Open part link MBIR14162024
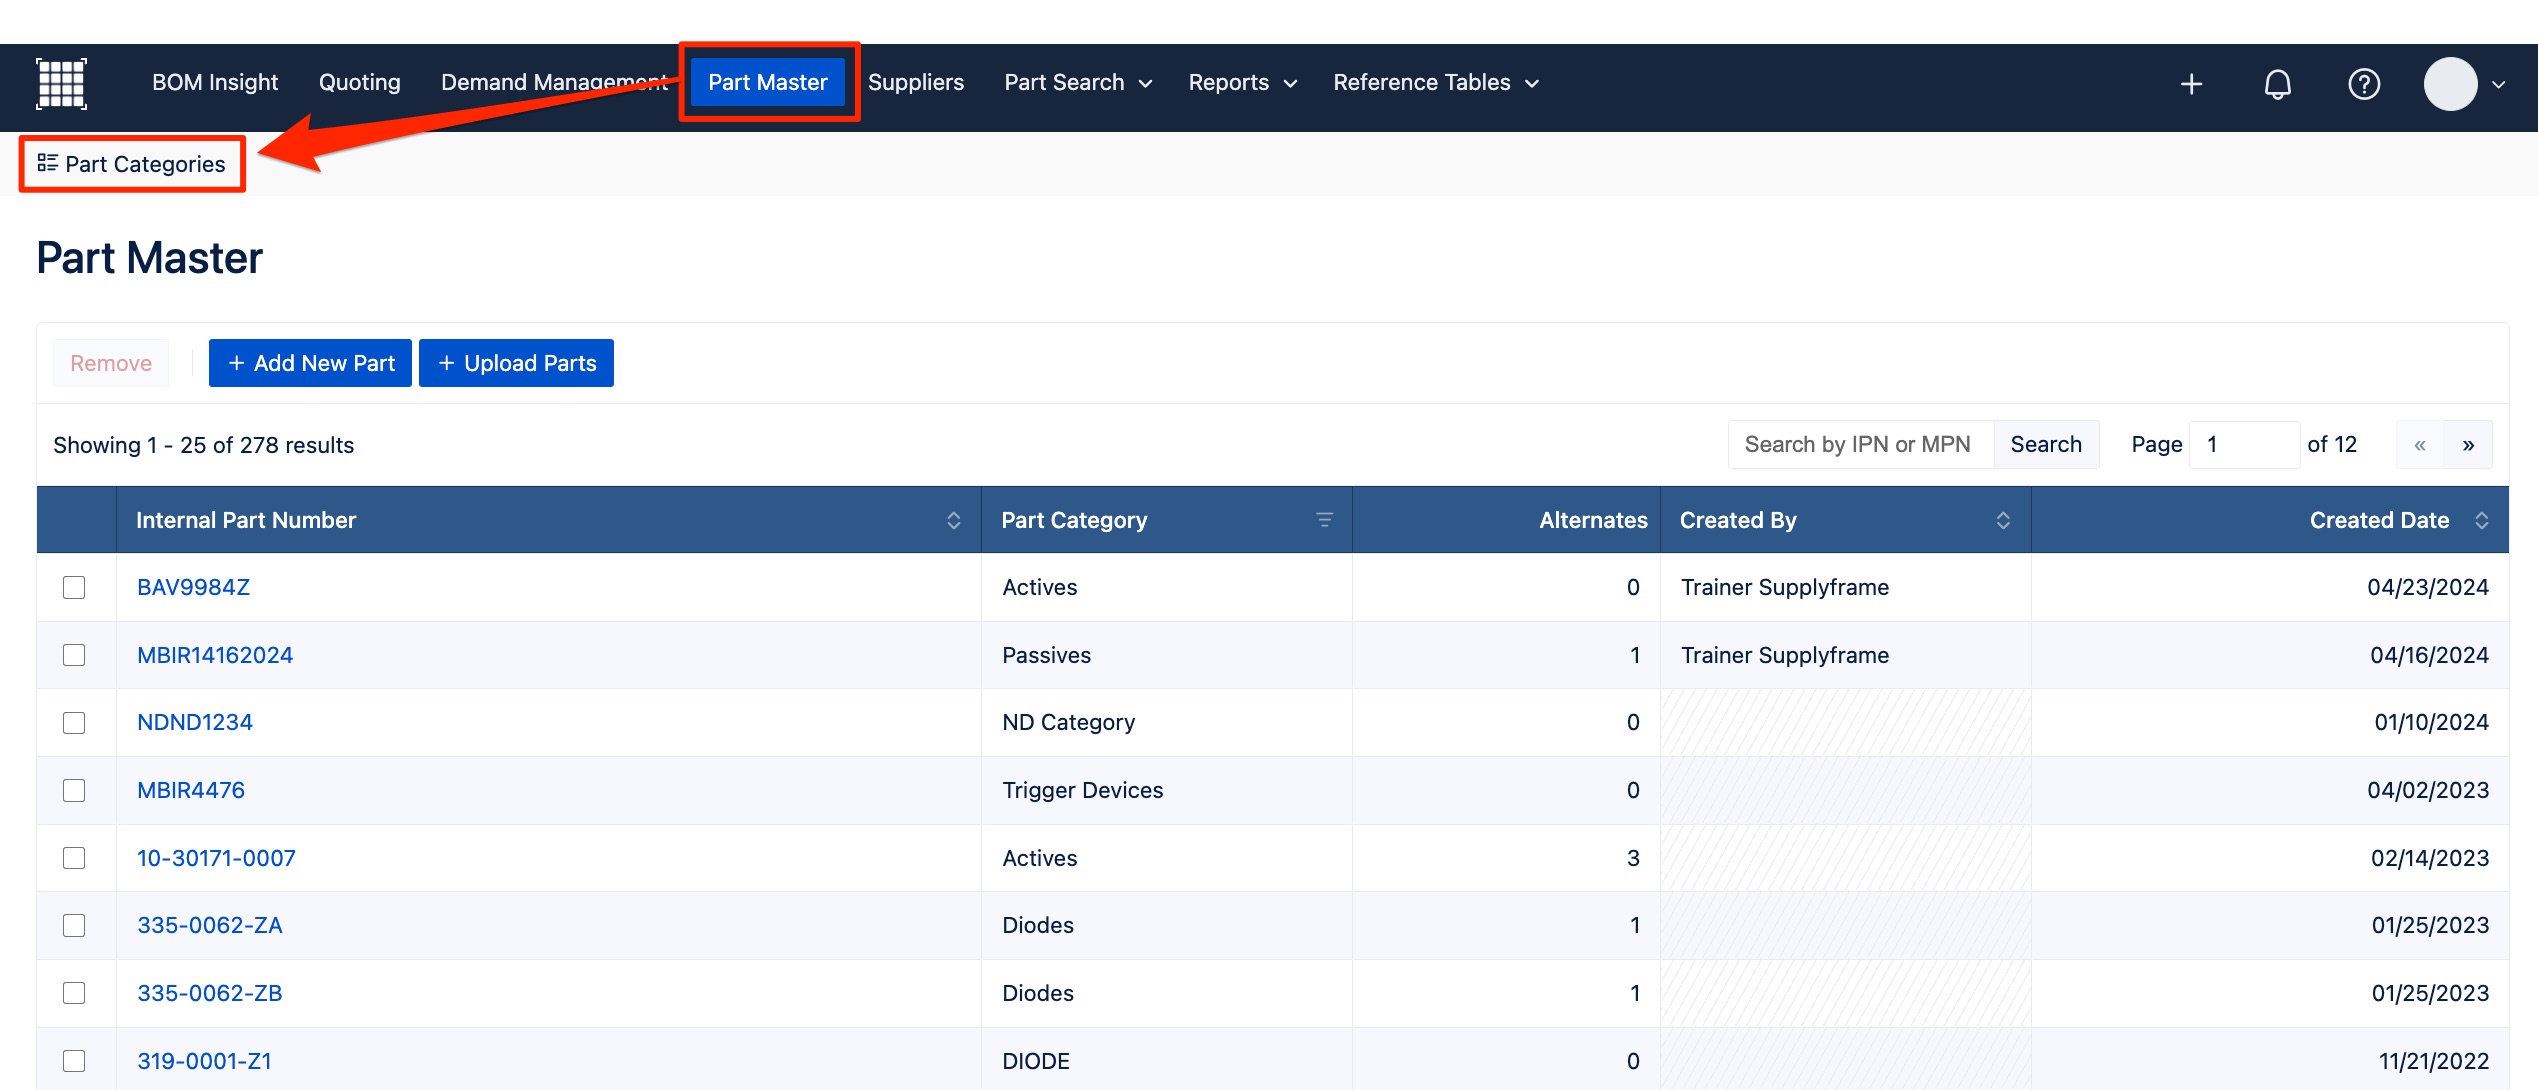This screenshot has height=1090, width=2538. (x=215, y=655)
